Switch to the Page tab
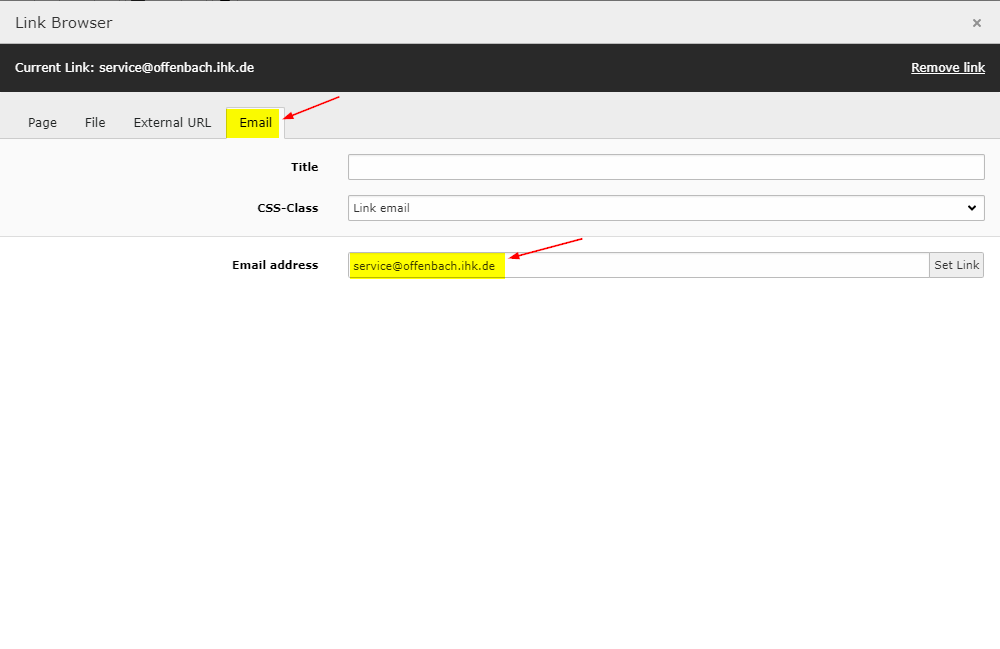 [x=42, y=123]
